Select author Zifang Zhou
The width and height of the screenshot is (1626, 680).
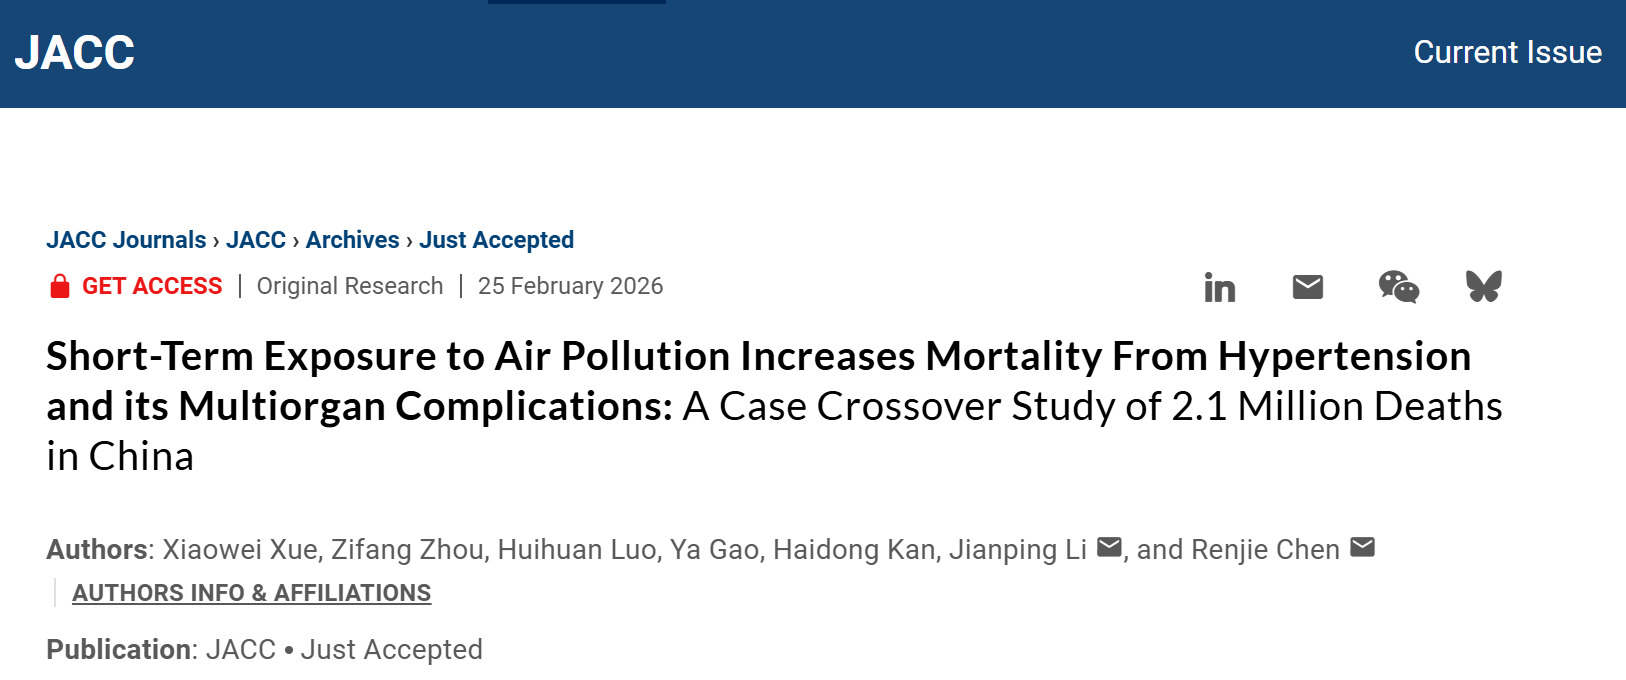pos(408,550)
